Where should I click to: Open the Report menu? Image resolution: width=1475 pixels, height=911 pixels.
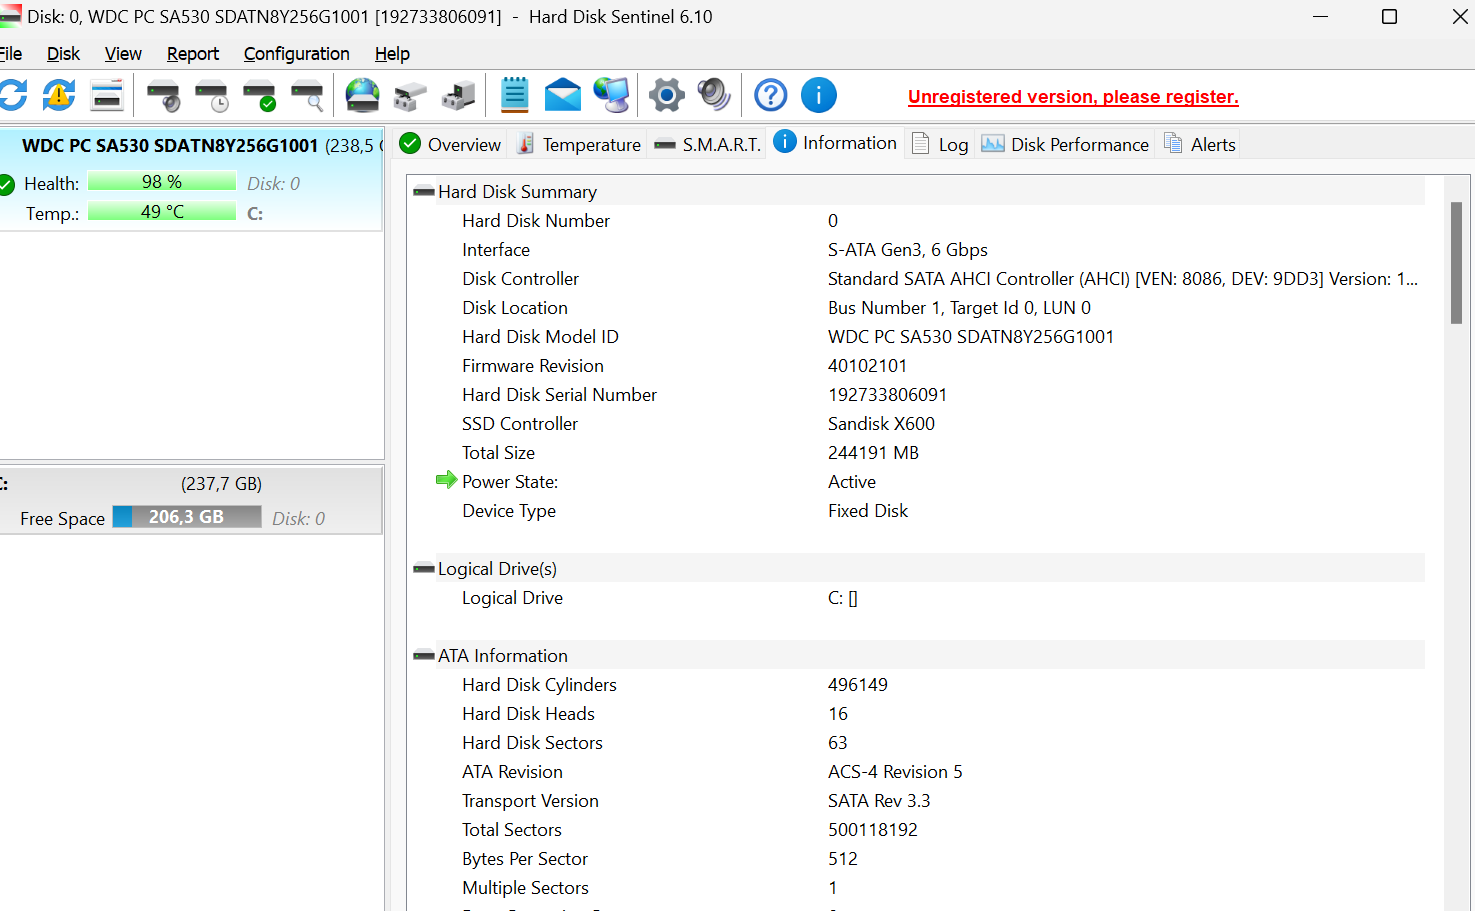coord(192,54)
